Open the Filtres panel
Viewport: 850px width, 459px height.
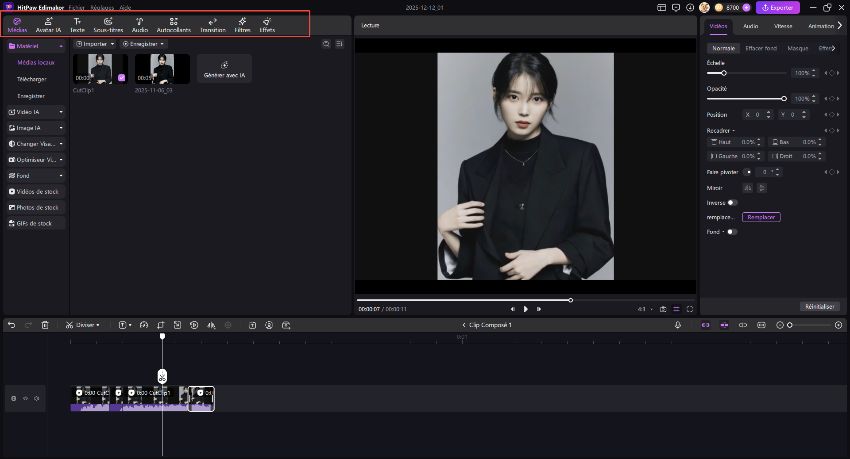pos(242,25)
